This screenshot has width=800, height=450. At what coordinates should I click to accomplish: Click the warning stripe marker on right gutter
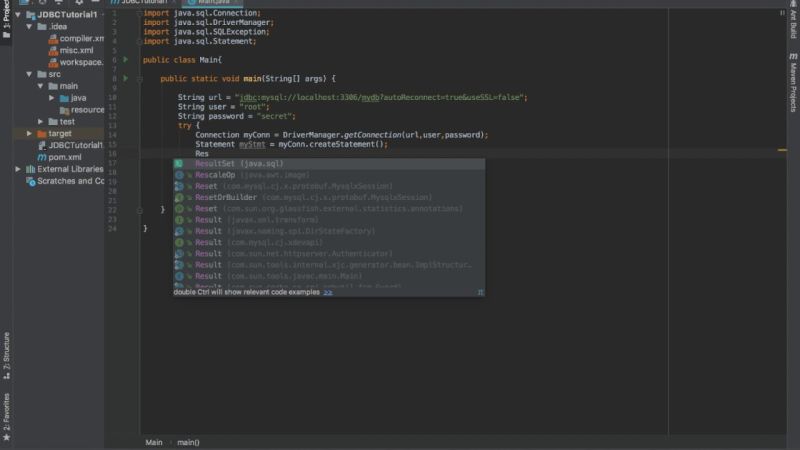[782, 150]
